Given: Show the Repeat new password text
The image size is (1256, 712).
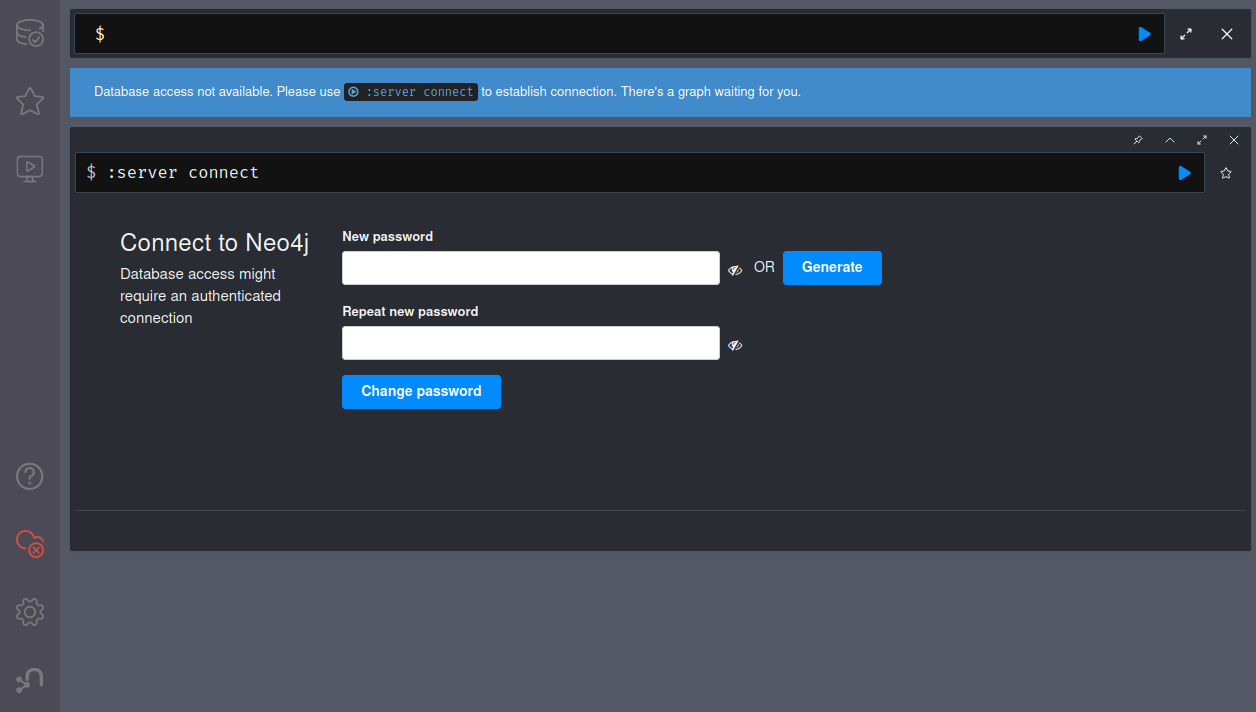Looking at the screenshot, I should [735, 345].
